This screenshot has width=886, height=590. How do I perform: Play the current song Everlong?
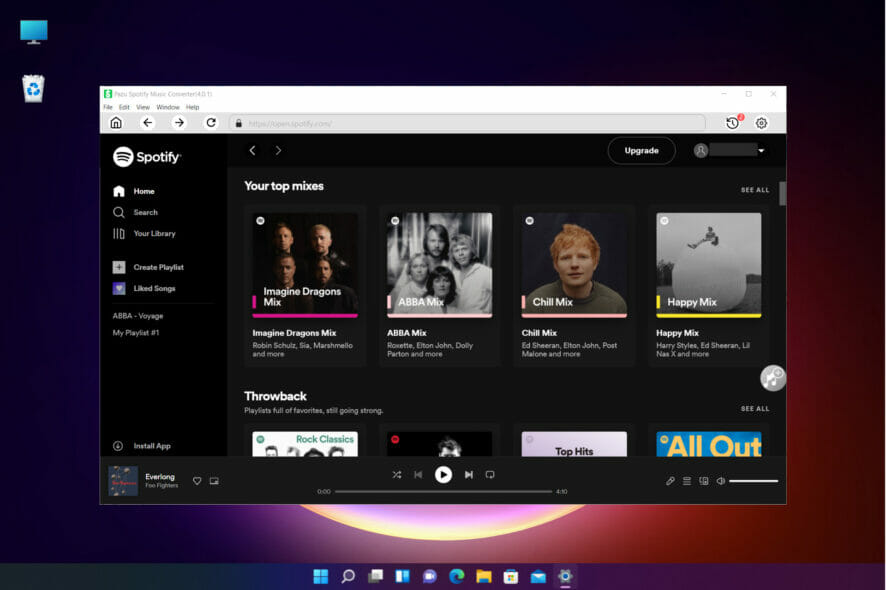click(x=443, y=475)
